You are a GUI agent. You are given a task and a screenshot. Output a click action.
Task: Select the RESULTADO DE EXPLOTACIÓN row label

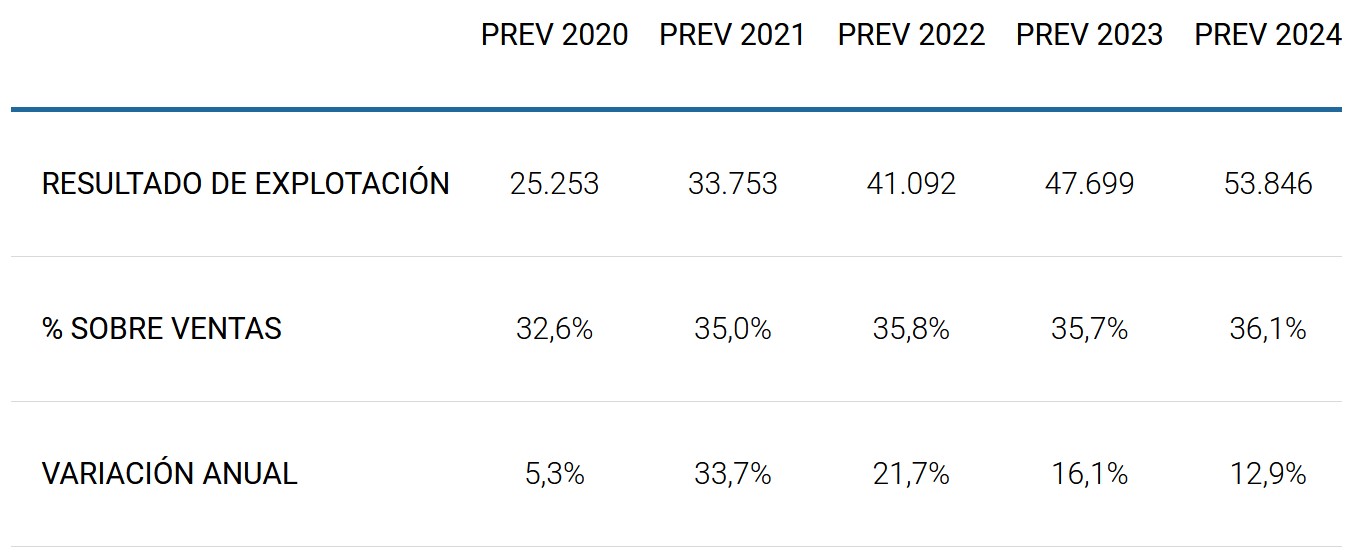point(245,184)
